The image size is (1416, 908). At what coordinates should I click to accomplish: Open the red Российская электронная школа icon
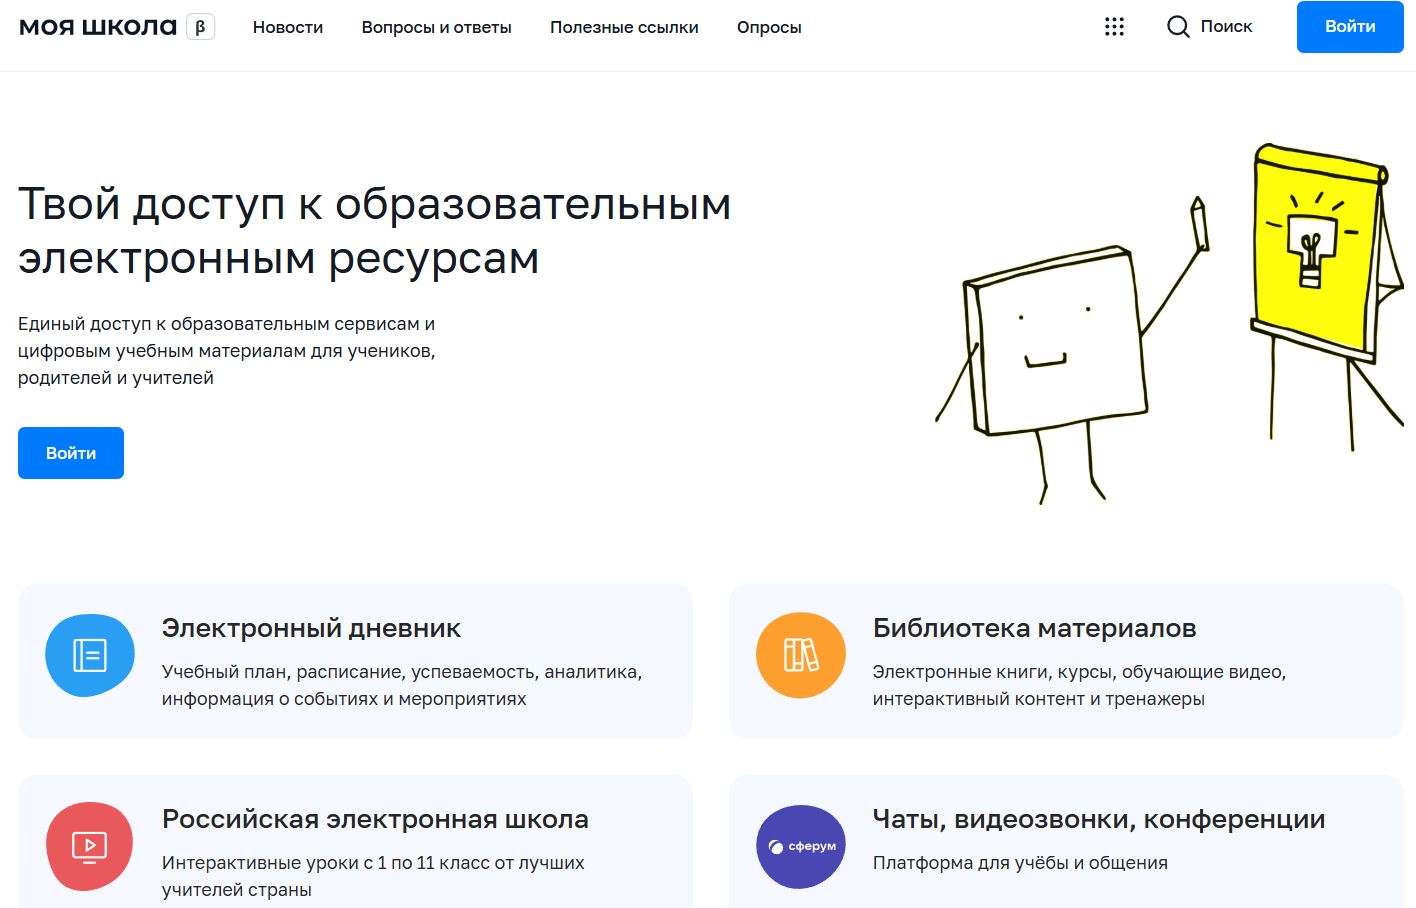click(x=90, y=846)
